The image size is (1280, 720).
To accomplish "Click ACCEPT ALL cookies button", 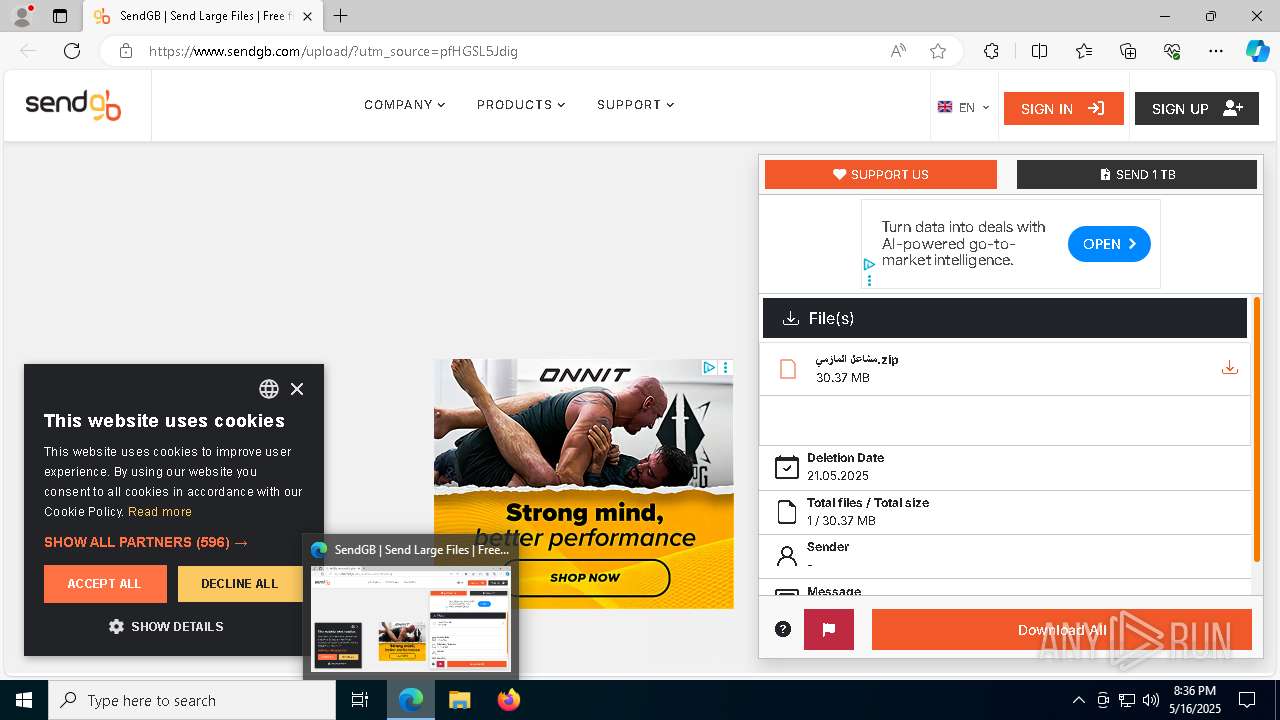I will (105, 584).
